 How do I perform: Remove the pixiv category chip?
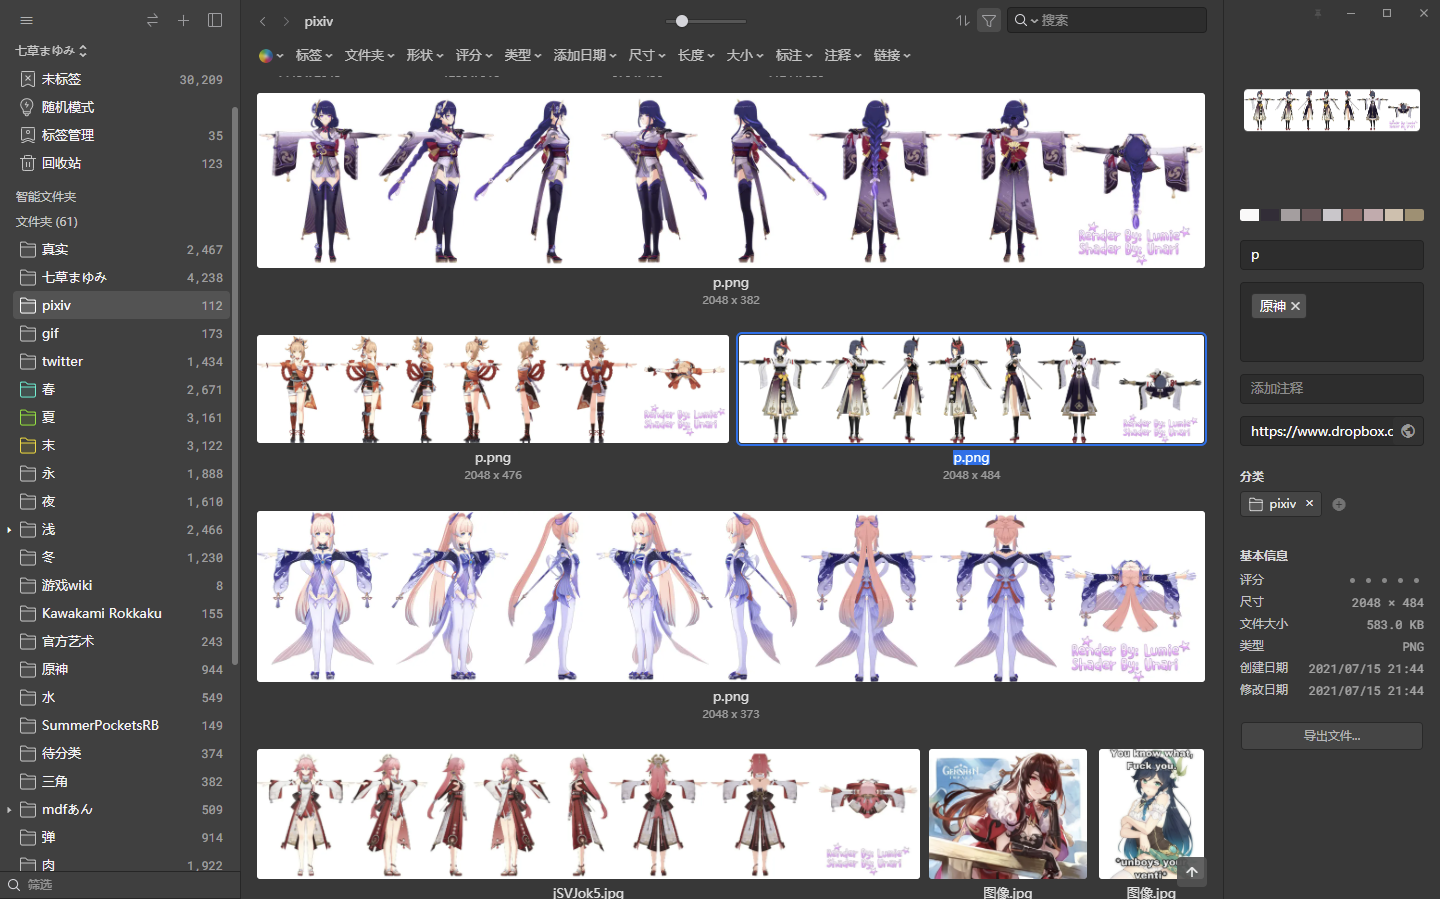pos(1309,503)
